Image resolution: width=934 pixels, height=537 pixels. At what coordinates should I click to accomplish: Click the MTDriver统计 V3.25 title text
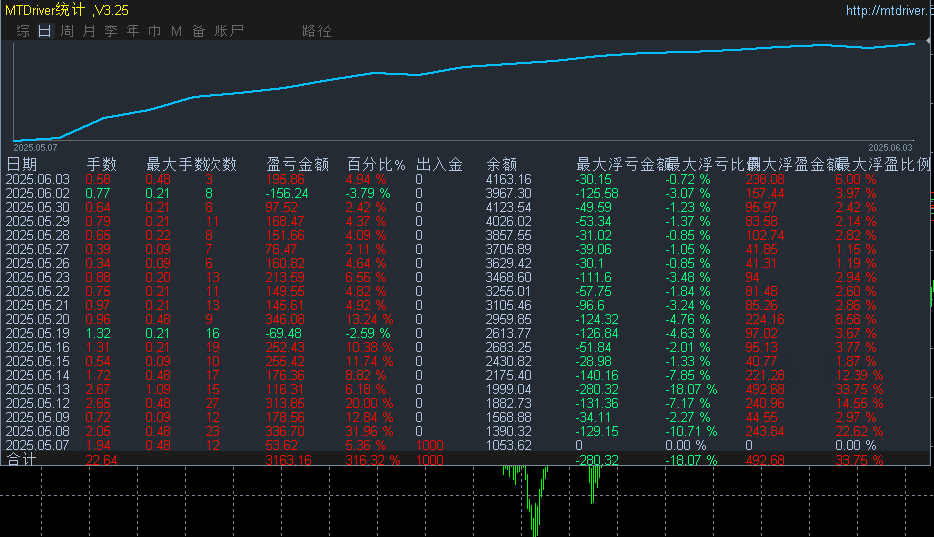[65, 10]
